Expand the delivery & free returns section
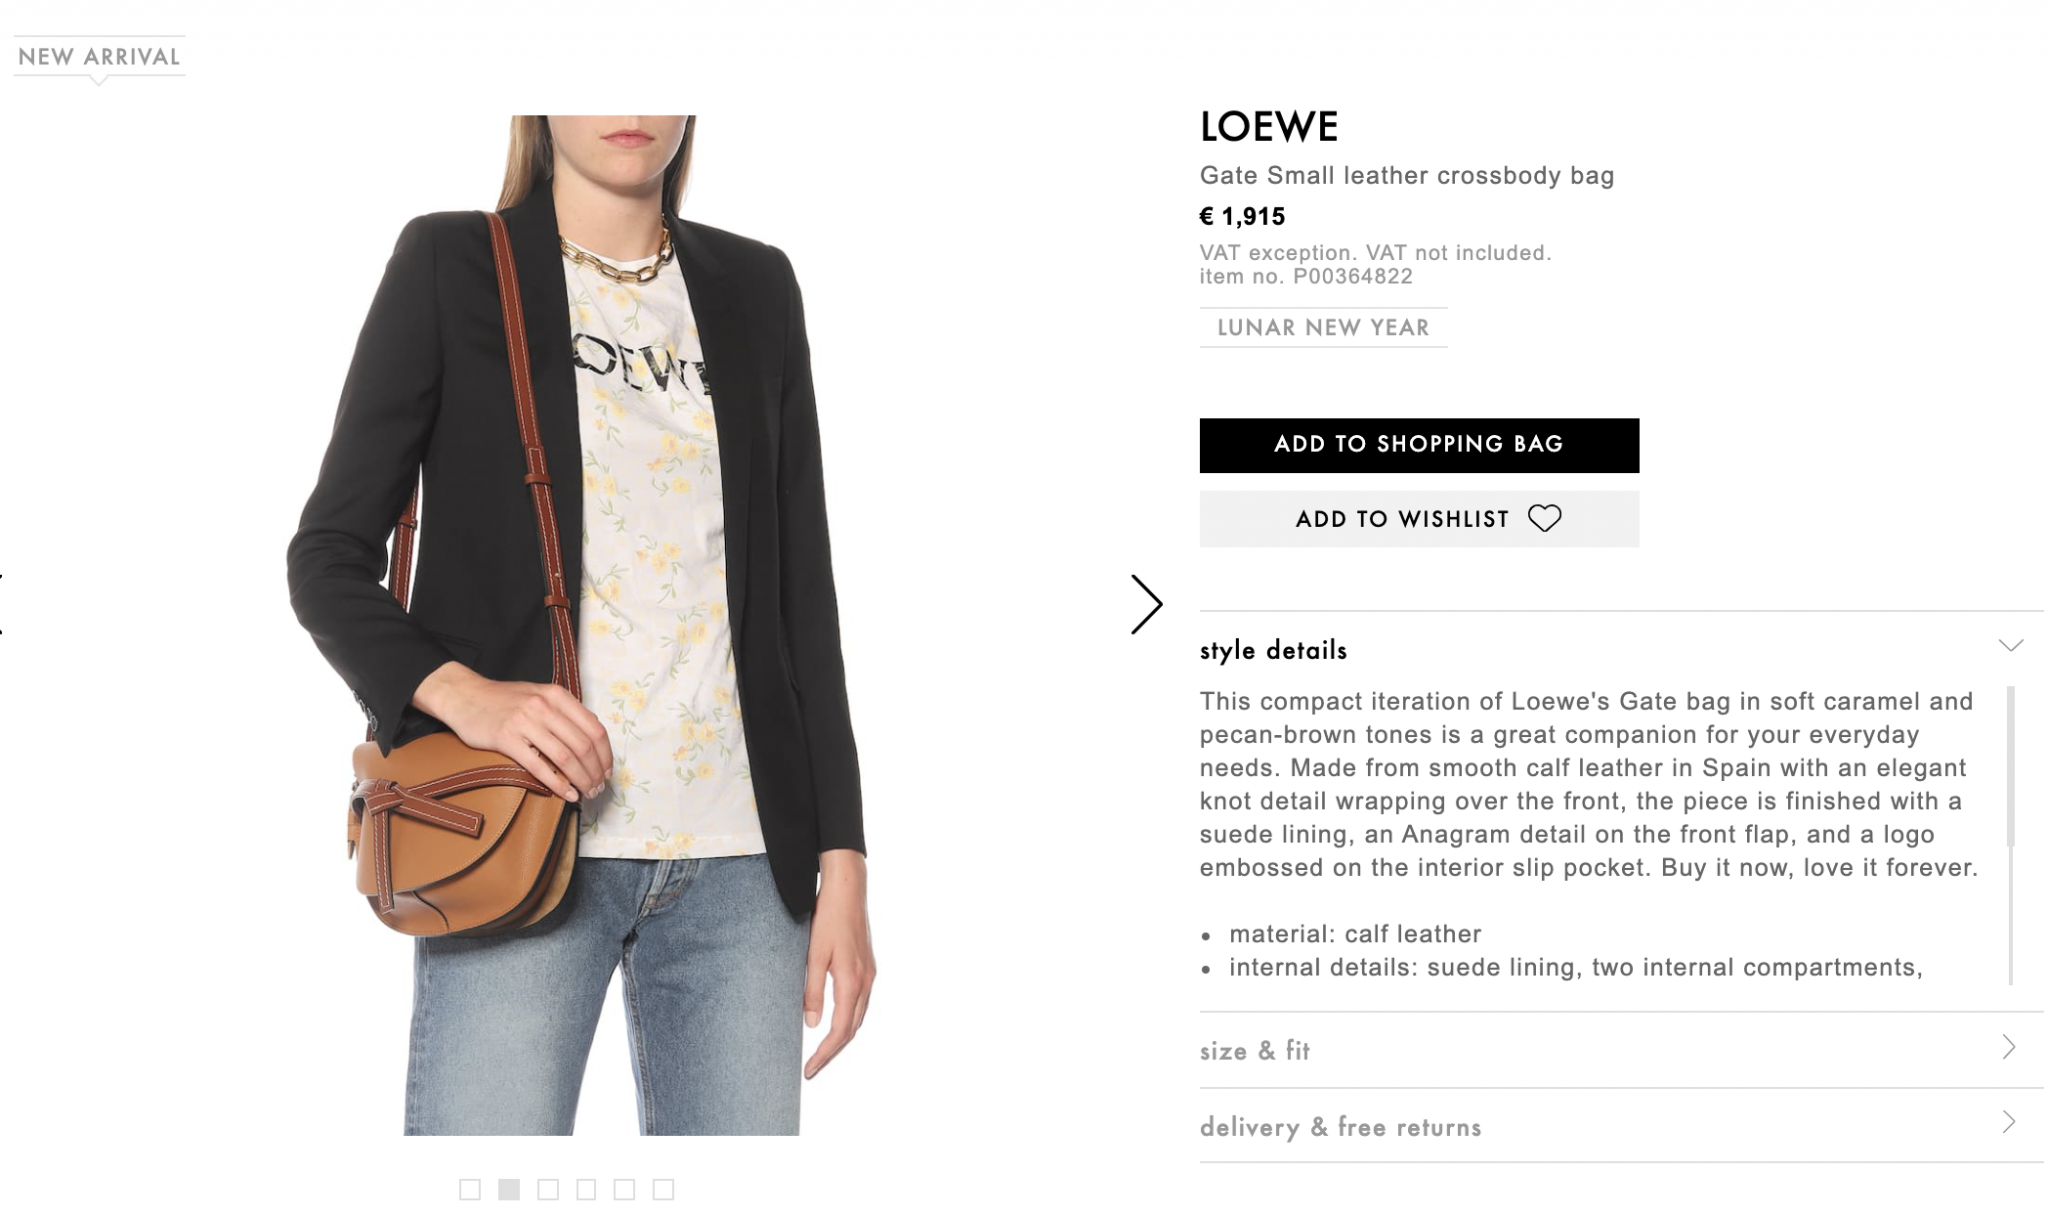Screen dimensions: 2048x1216 (2008, 1123)
